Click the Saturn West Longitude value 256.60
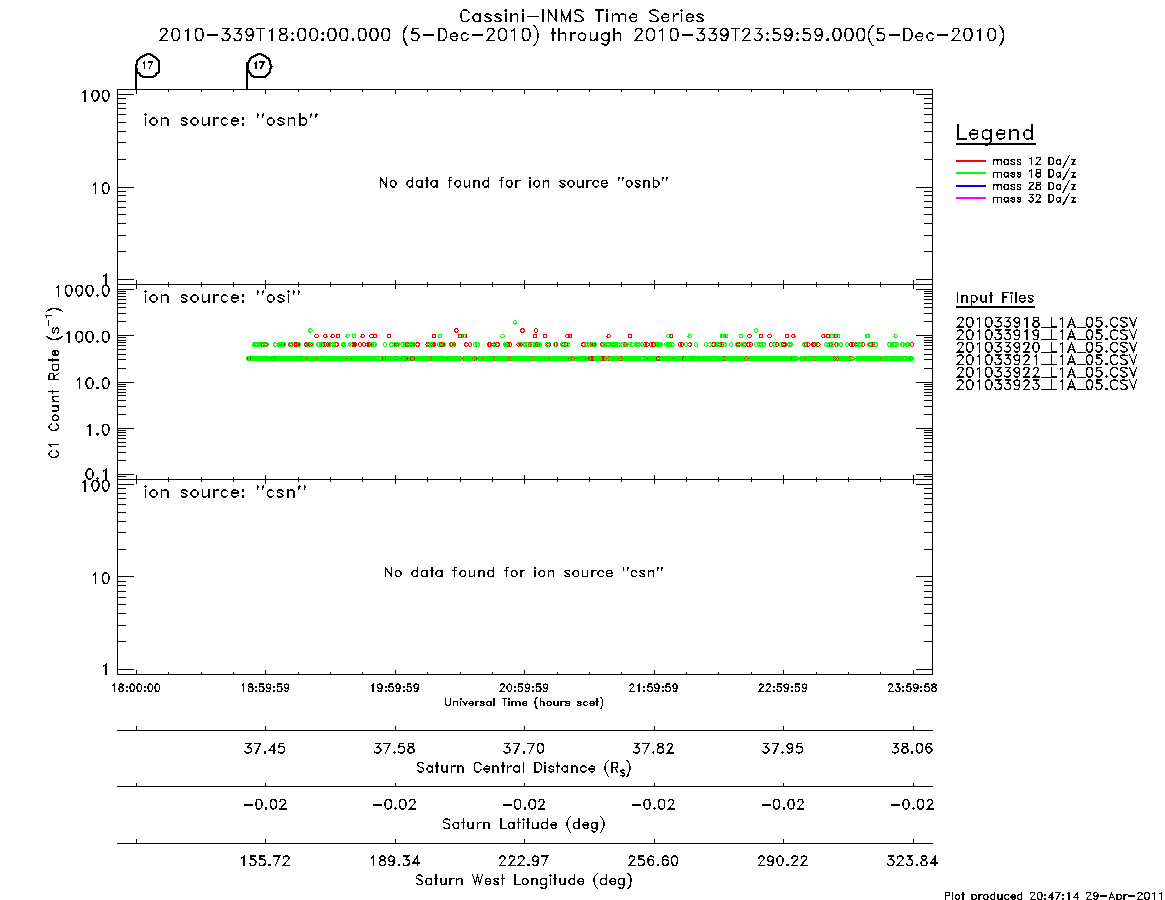The image size is (1165, 900). (x=653, y=861)
